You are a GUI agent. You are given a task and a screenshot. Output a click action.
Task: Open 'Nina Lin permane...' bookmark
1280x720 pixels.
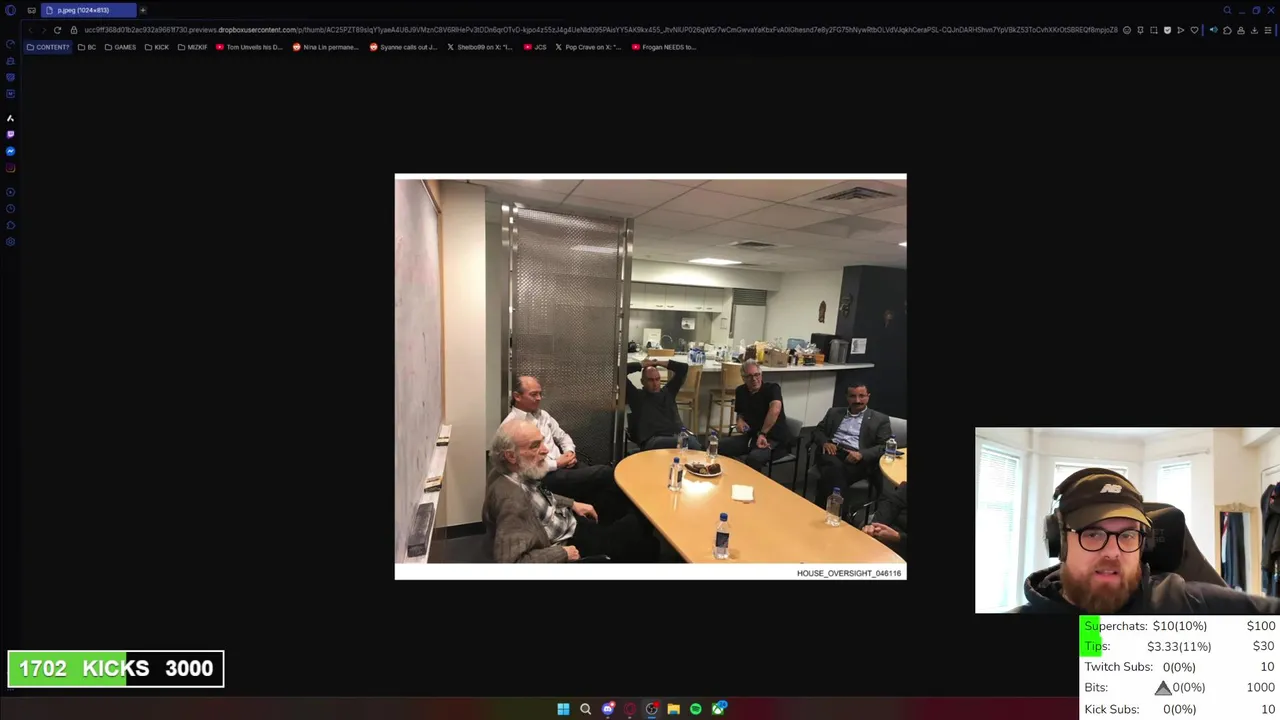[325, 47]
